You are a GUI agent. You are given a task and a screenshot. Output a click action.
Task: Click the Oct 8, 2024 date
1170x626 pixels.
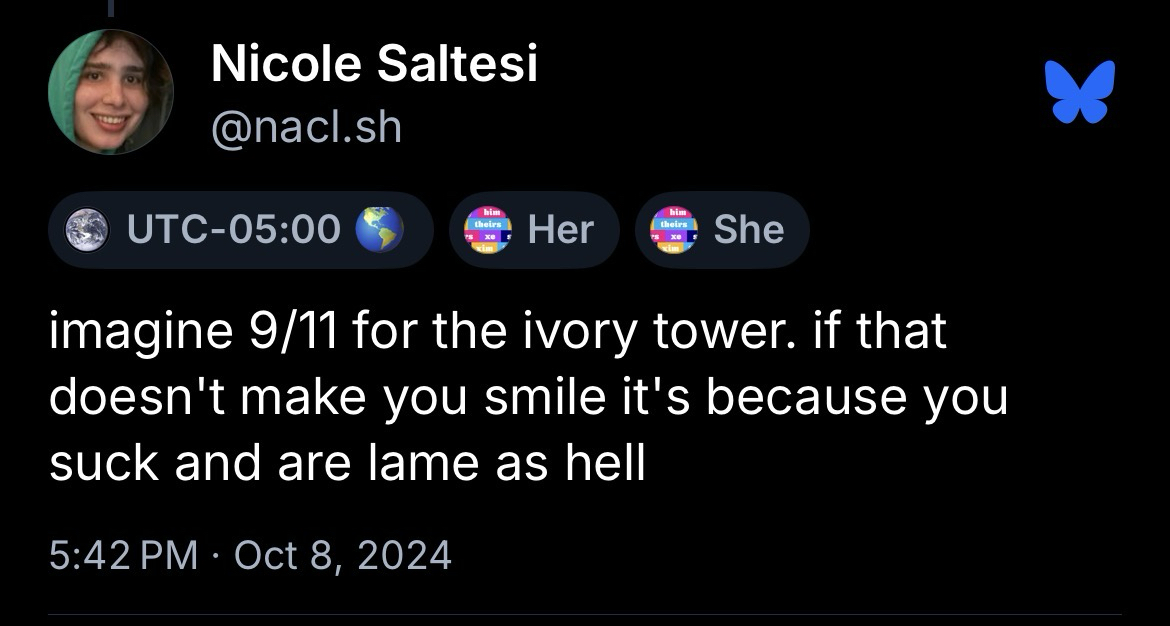[342, 554]
